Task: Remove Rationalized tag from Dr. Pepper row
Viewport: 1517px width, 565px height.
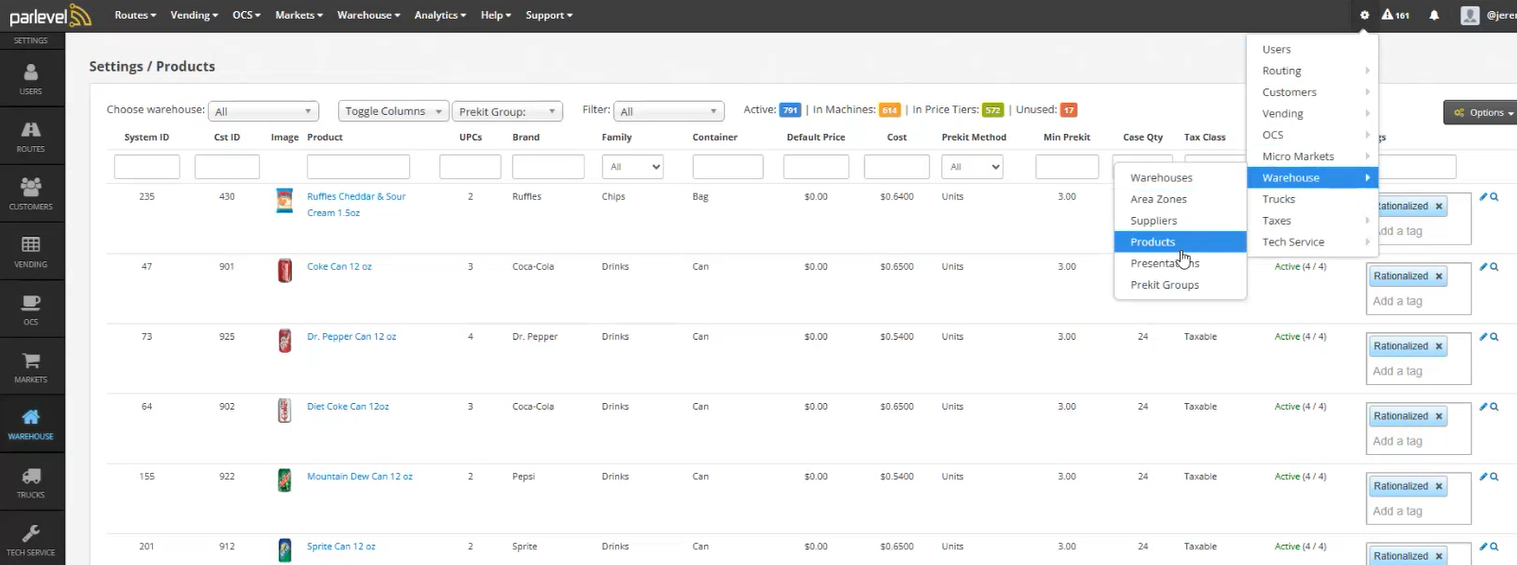Action: 1439,346
